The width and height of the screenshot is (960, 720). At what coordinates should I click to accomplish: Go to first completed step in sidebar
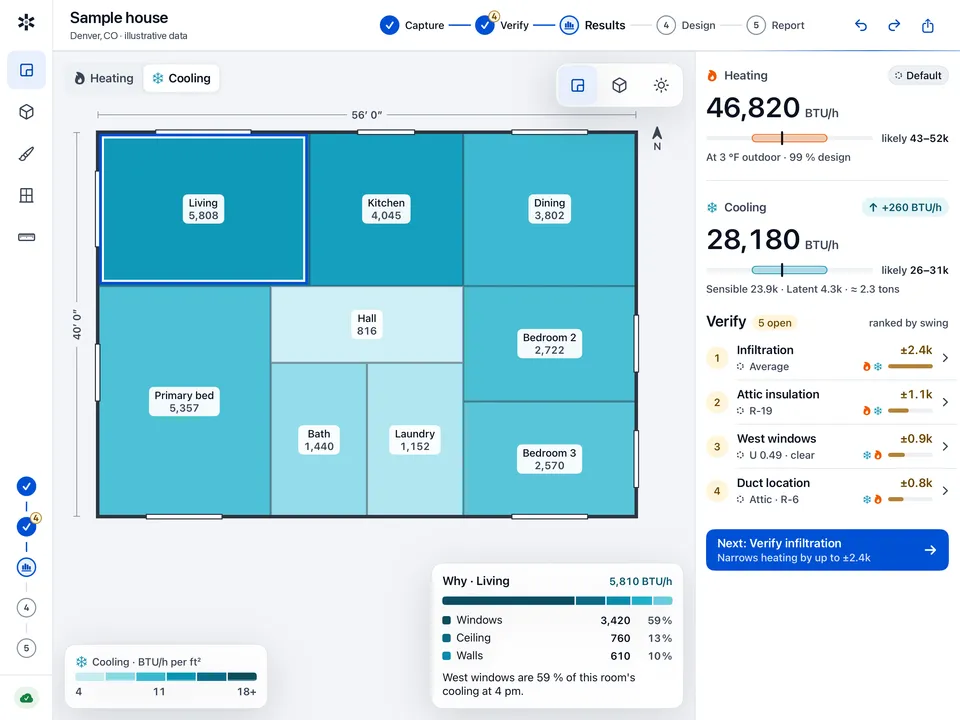[26, 486]
